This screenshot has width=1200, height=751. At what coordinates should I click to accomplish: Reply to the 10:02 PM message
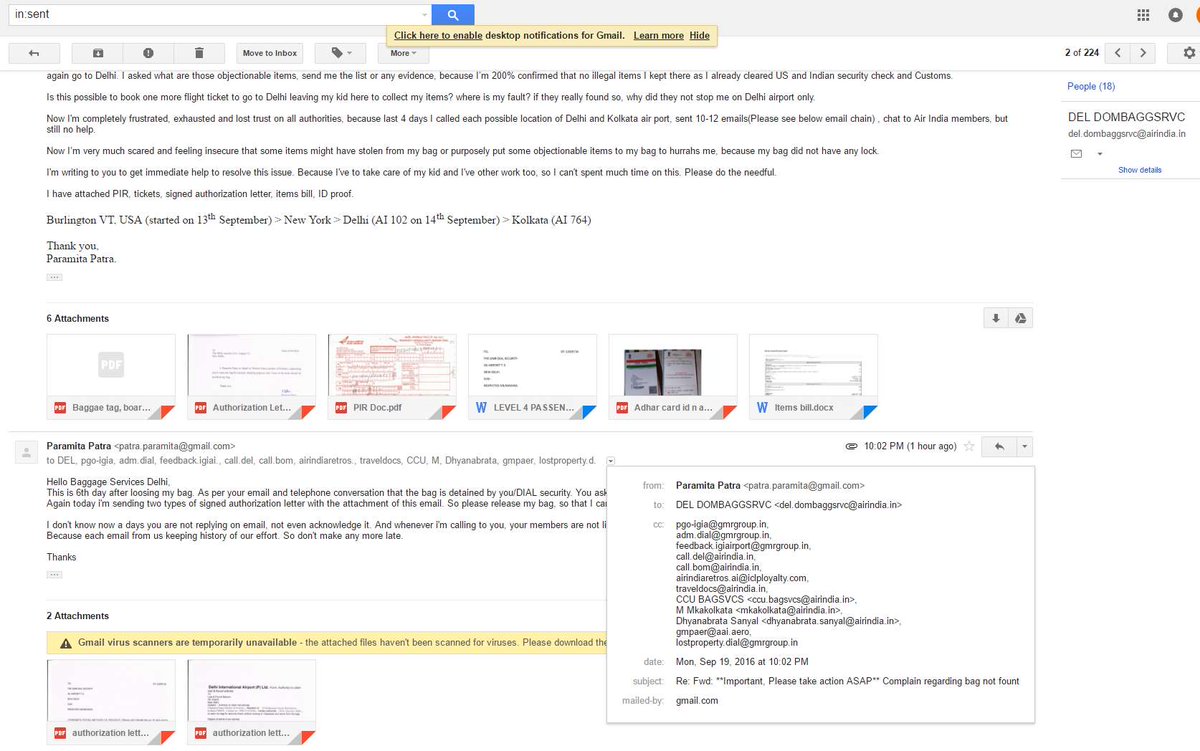1000,446
